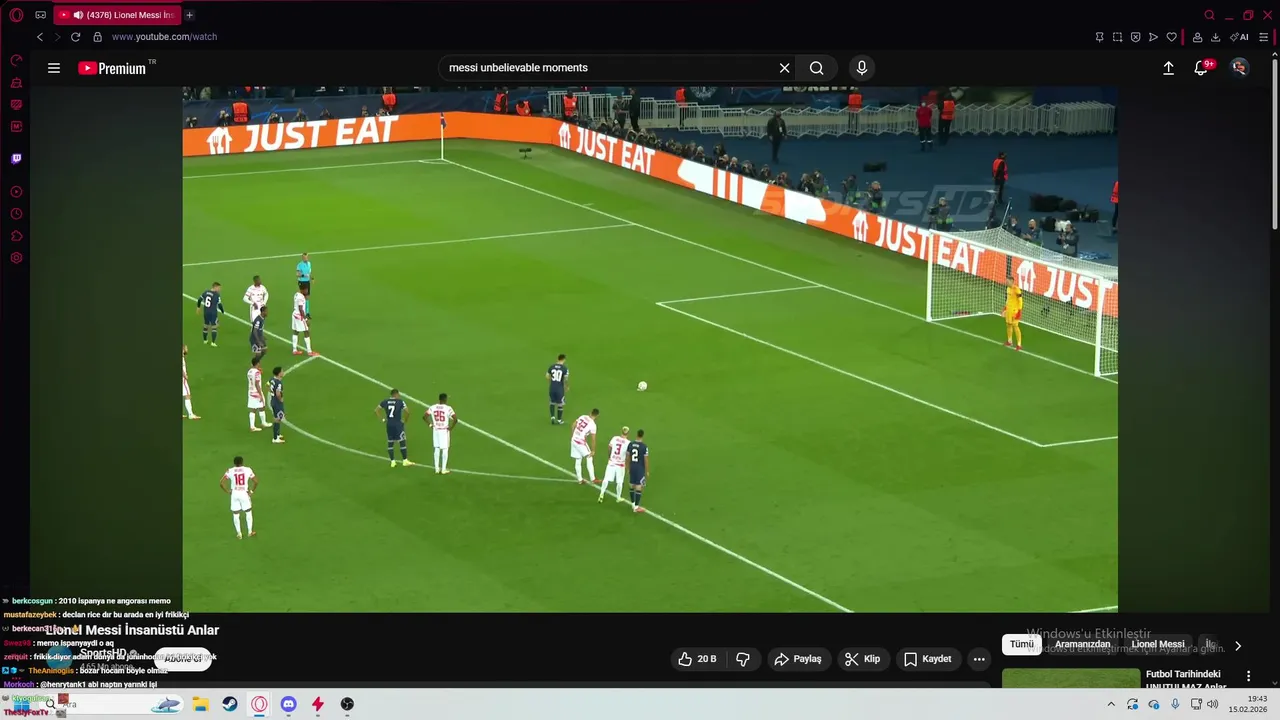Take a snapshot with capture icon
The height and width of the screenshot is (720, 1280).
coord(1117,37)
